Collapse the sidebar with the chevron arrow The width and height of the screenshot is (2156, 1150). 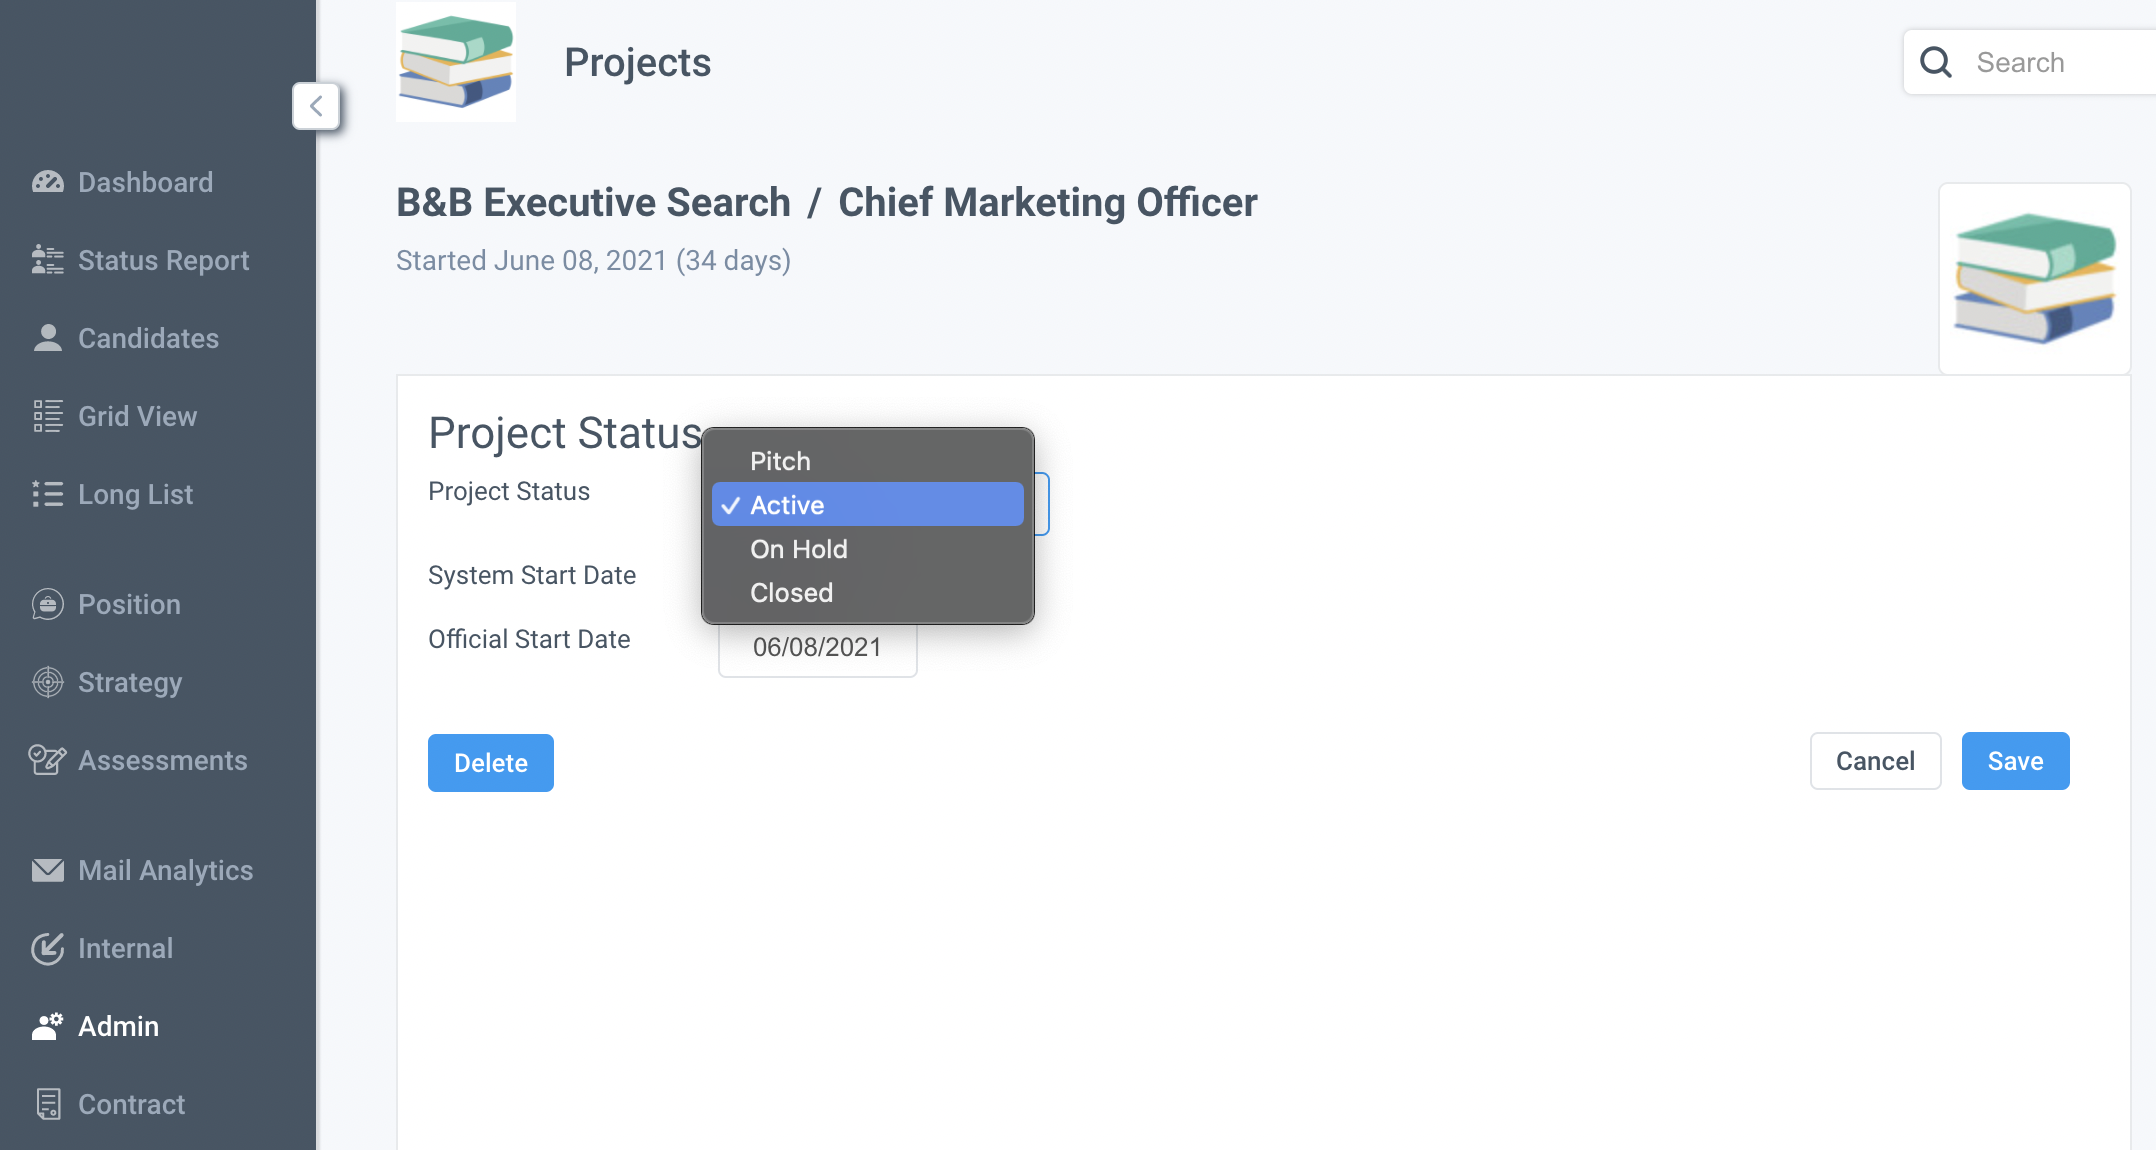pyautogui.click(x=316, y=106)
